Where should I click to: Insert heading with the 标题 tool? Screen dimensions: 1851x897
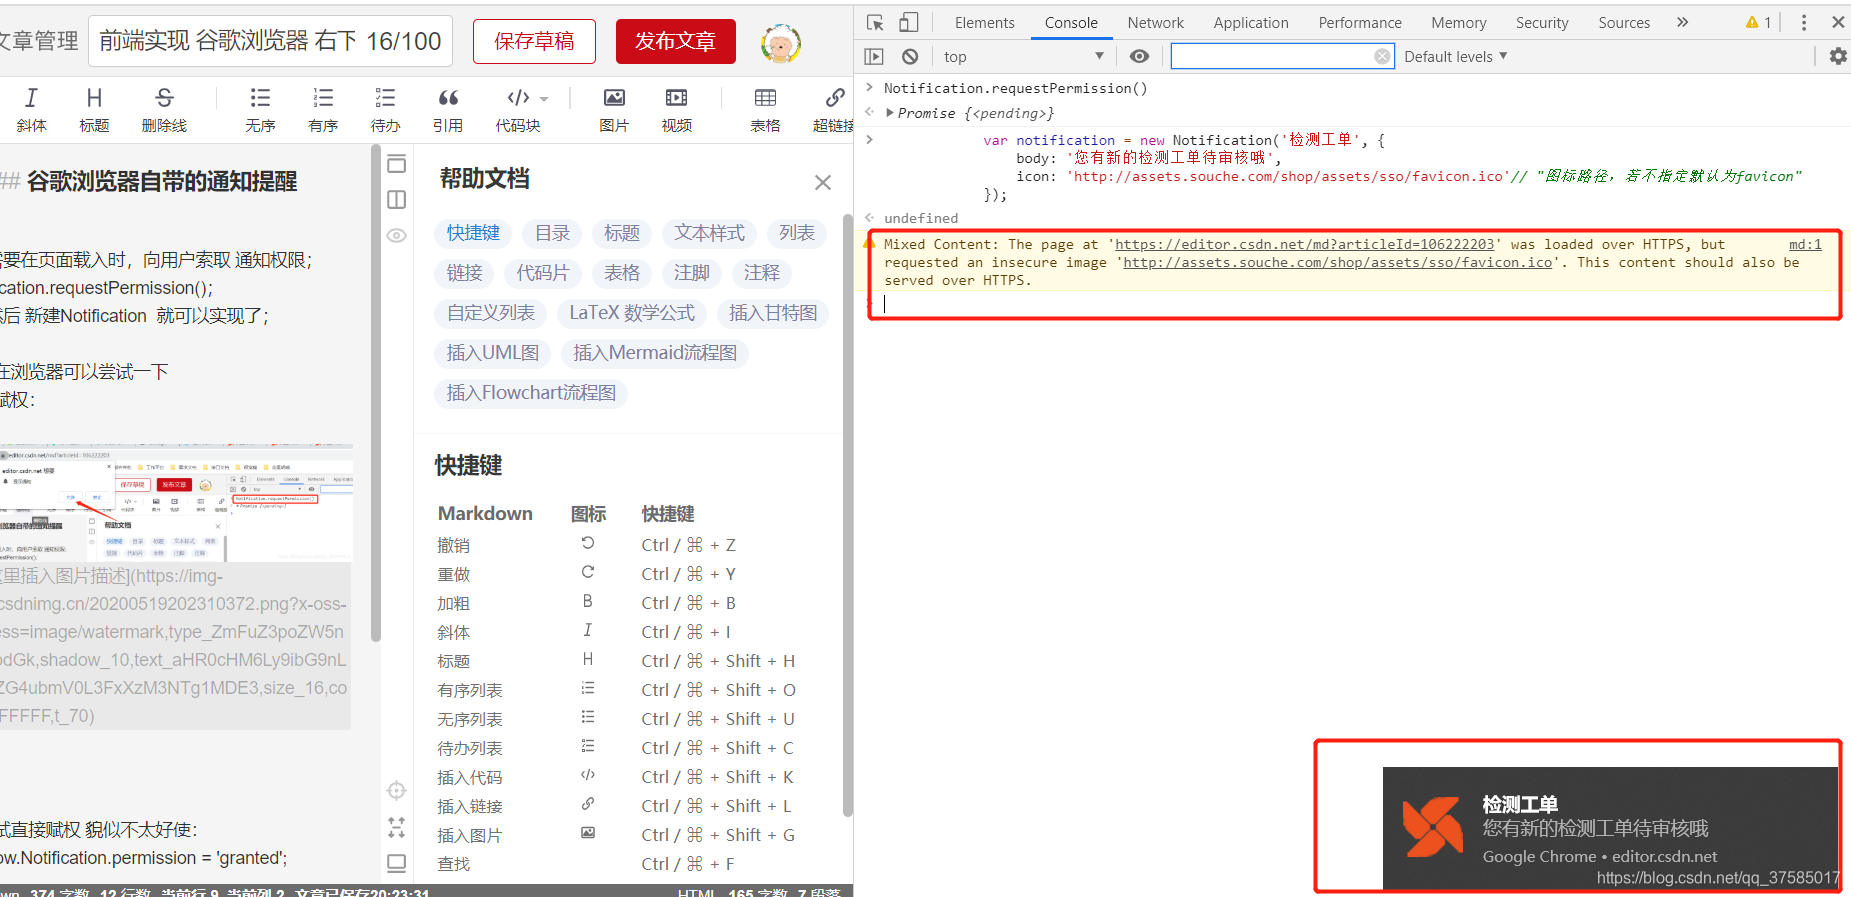click(x=94, y=109)
